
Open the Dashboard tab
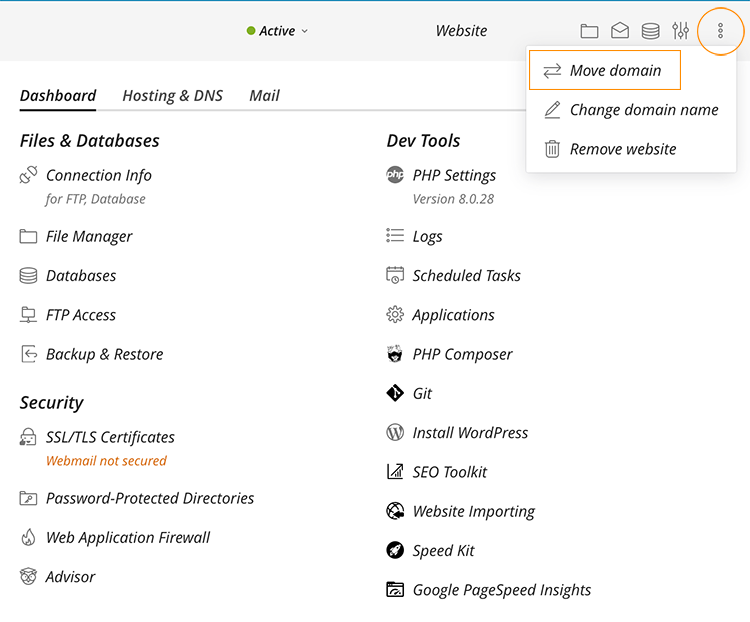tap(58, 96)
